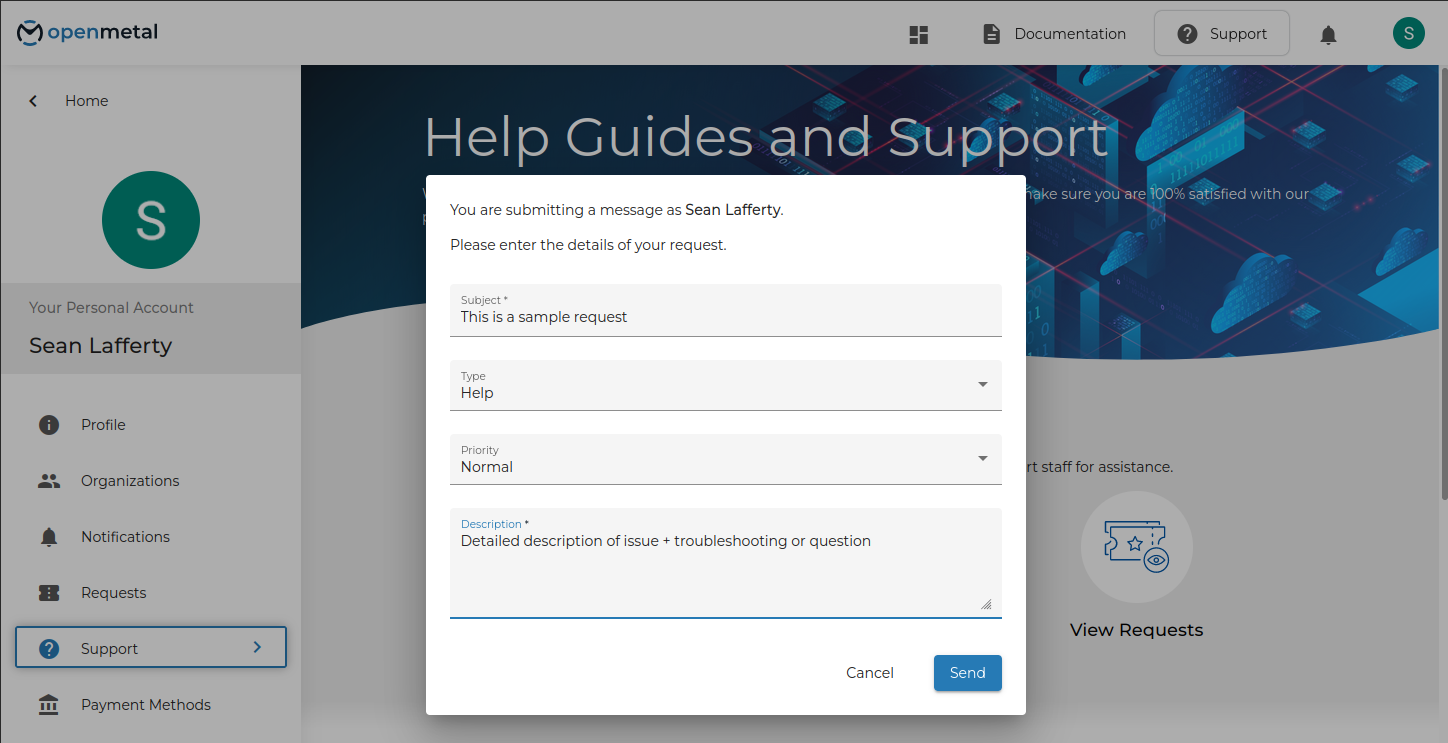Click into the Subject text field
1448x743 pixels.
[725, 317]
